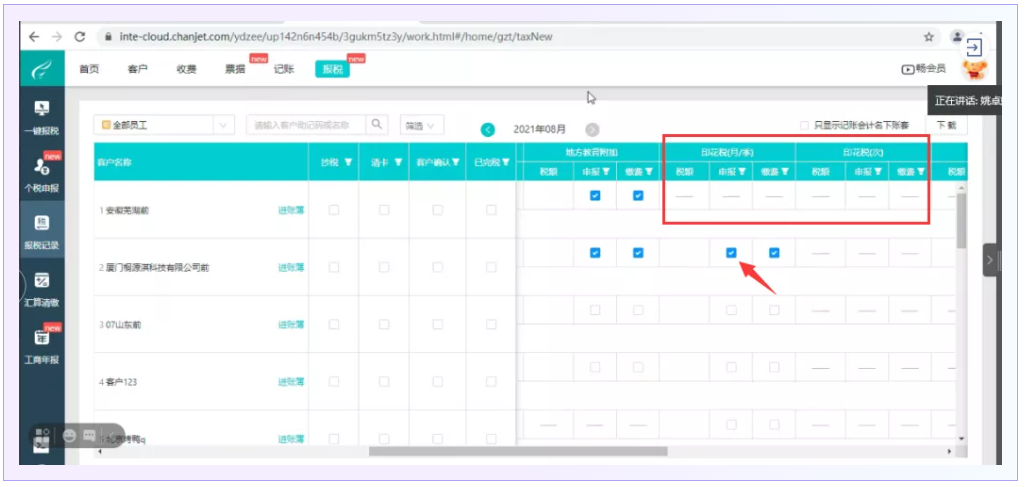Reload the page in browser

click(x=80, y=36)
